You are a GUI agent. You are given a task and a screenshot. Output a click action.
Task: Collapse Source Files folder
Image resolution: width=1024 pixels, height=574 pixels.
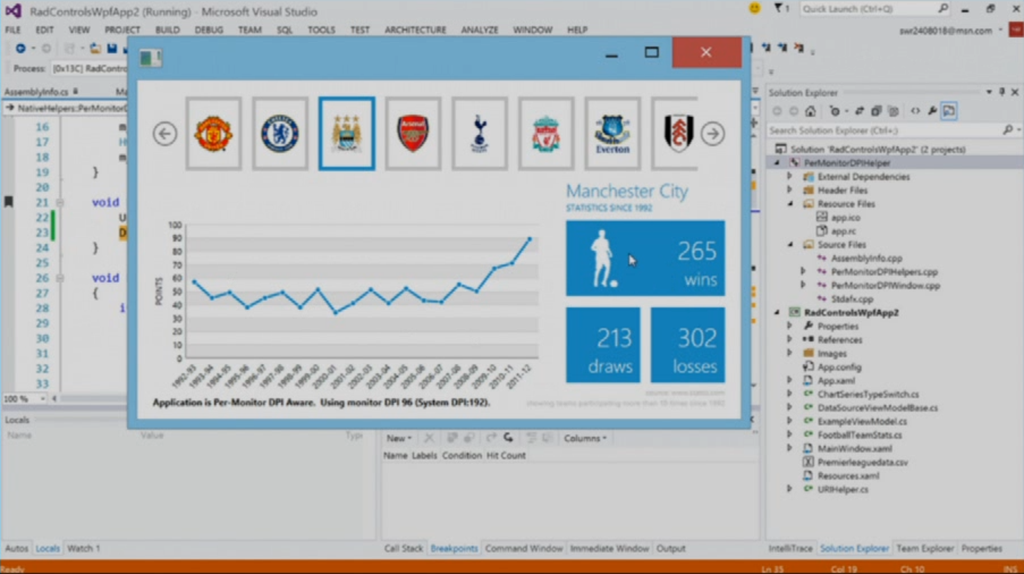click(790, 244)
